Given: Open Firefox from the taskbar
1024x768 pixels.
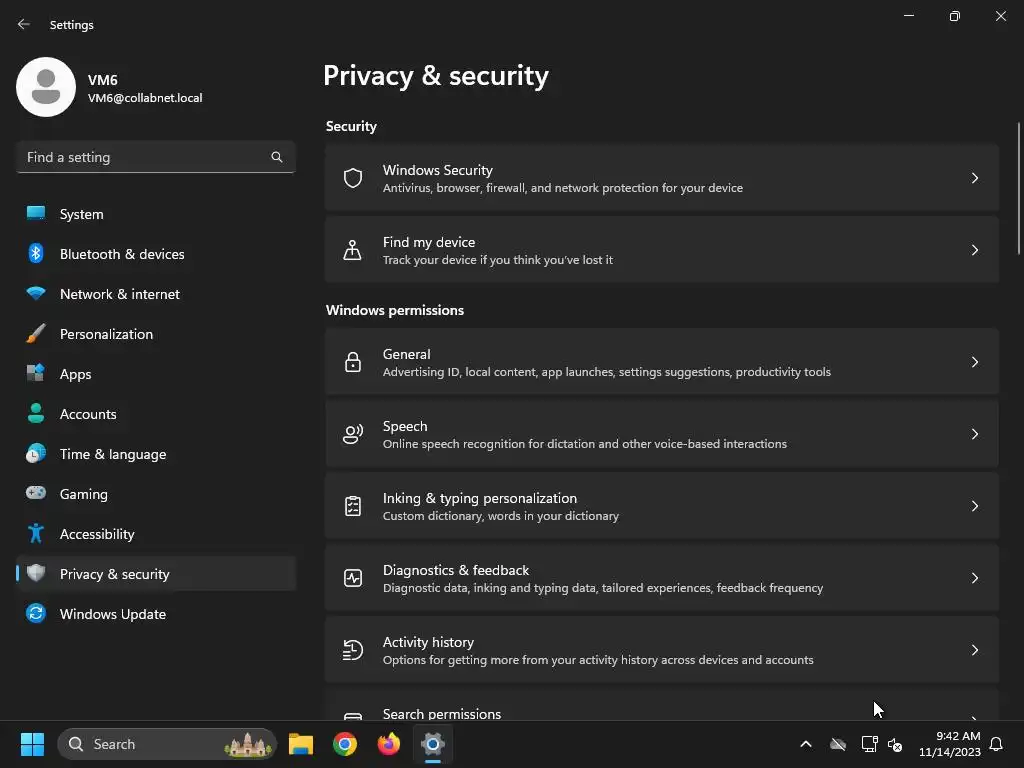Looking at the screenshot, I should 388,744.
